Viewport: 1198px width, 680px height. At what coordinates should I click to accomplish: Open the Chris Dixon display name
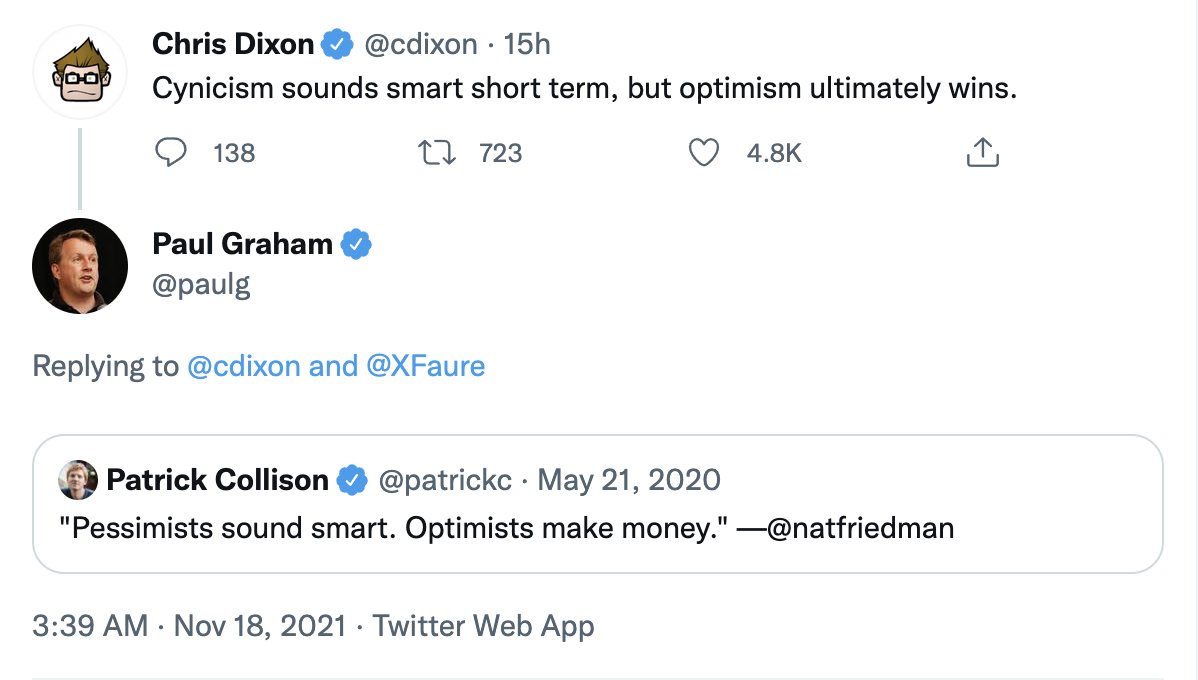tap(233, 45)
